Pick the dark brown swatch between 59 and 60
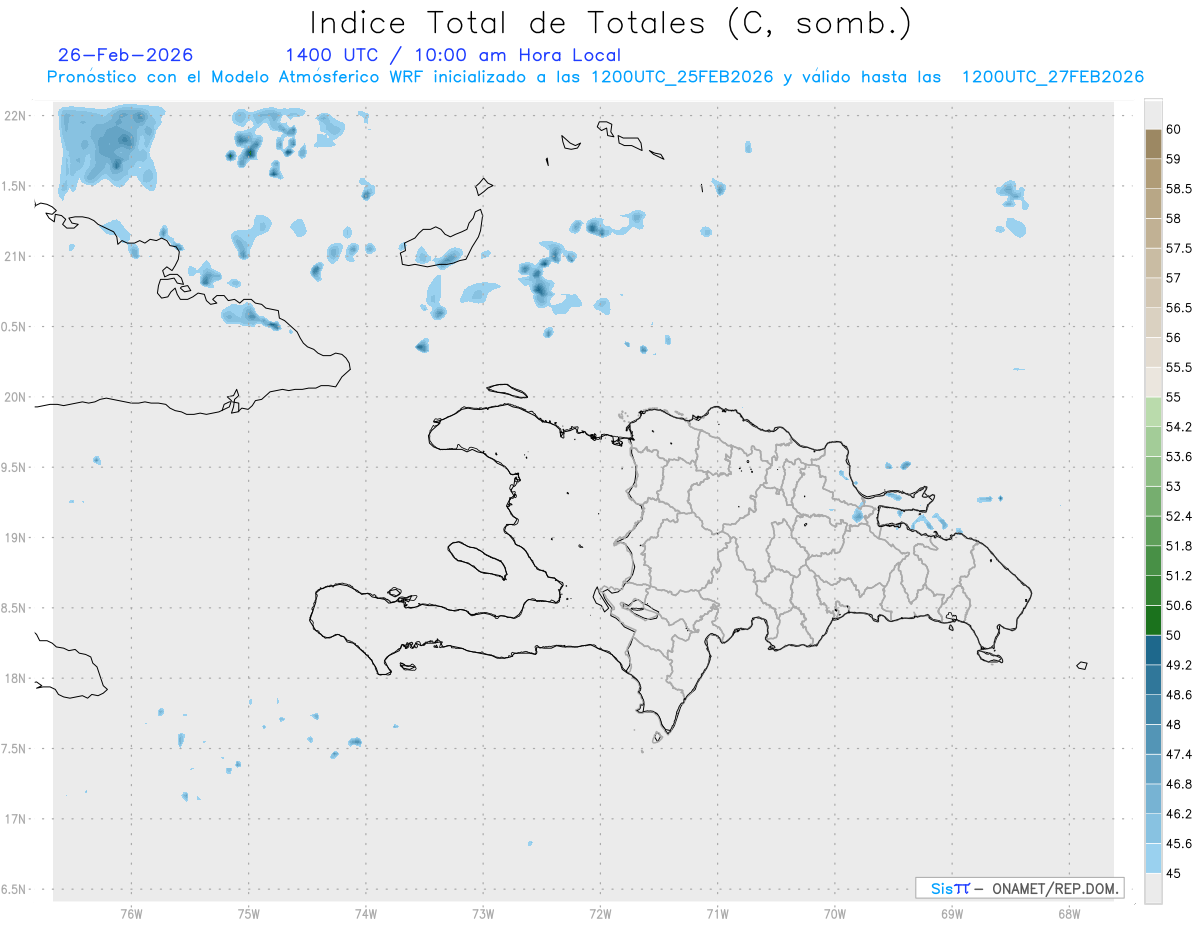Screen dimensions: 1200x927 point(1153,144)
